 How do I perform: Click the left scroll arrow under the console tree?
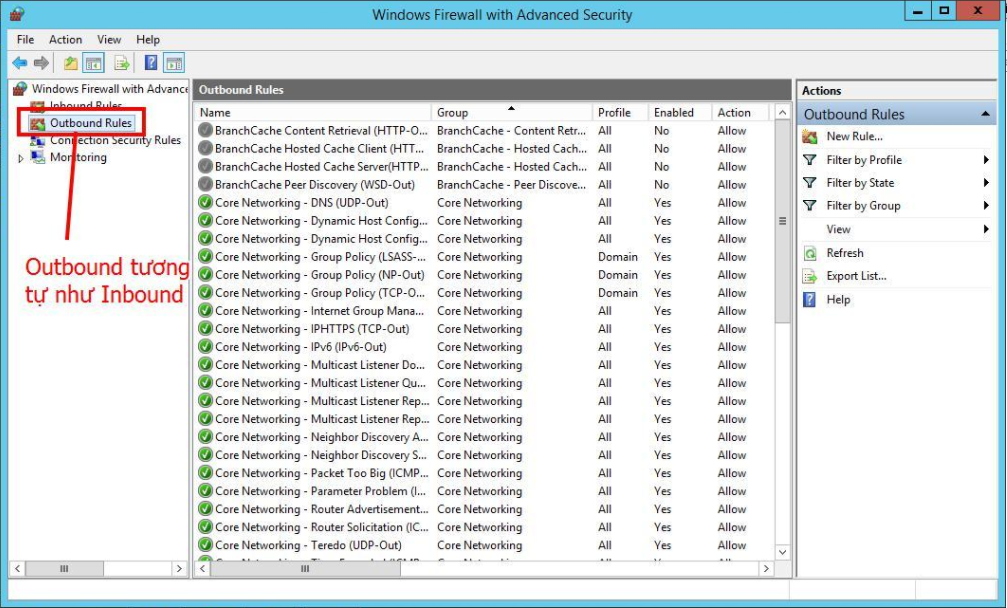(x=17, y=569)
